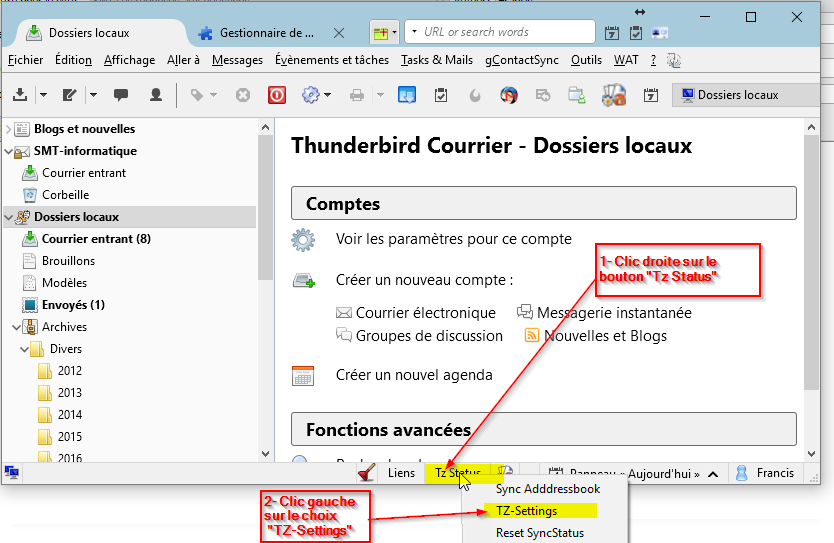Click the Thunderbird globe toolbar icon

coord(509,95)
